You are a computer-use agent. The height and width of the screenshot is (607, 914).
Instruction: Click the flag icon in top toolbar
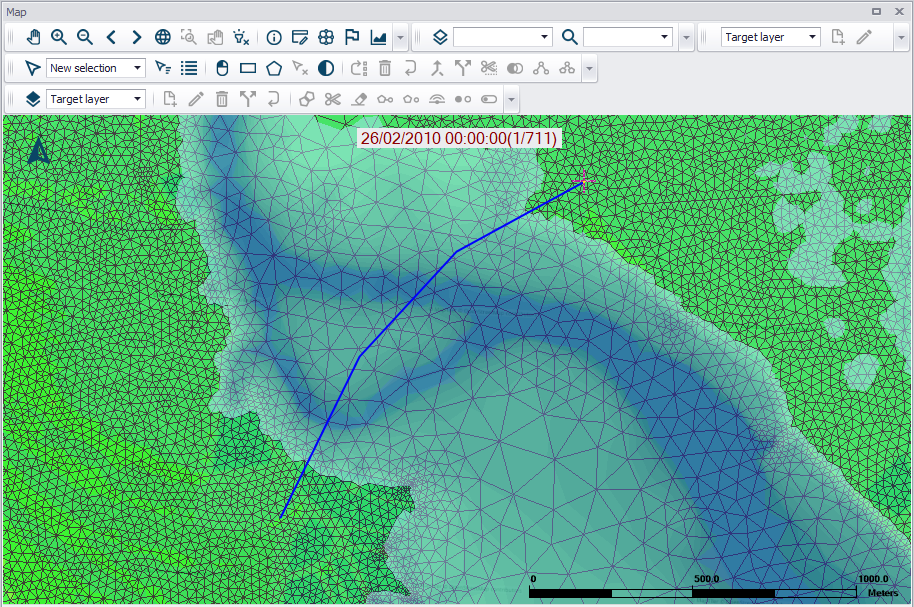pos(352,37)
